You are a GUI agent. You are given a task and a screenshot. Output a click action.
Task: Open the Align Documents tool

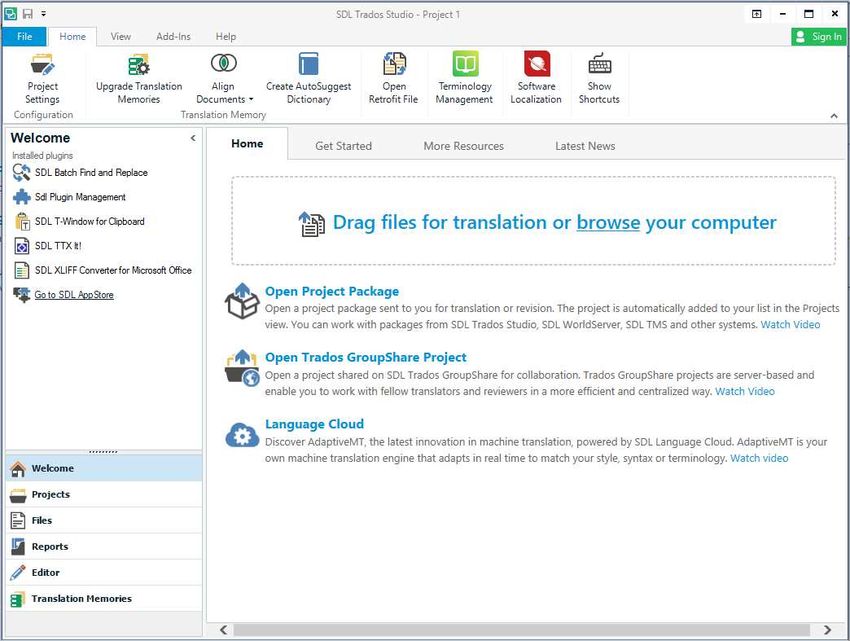click(223, 78)
